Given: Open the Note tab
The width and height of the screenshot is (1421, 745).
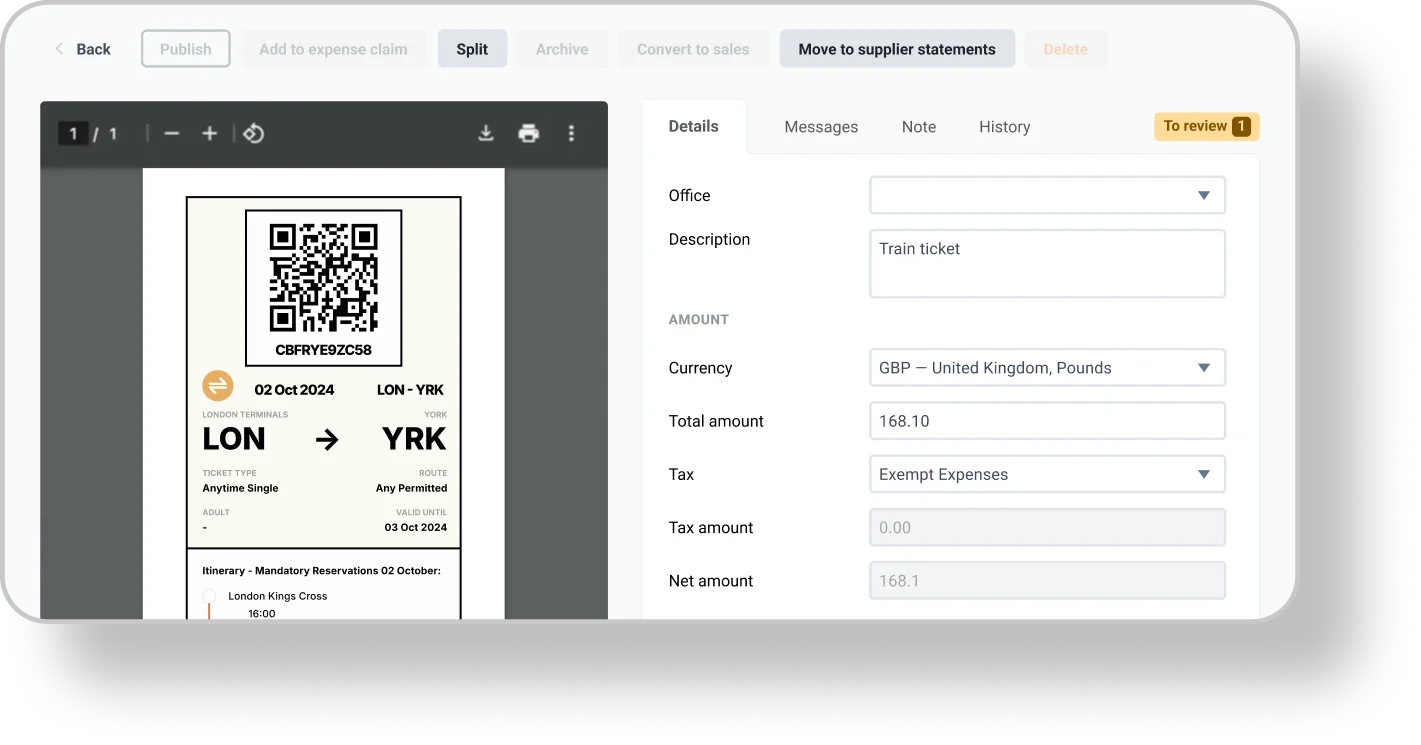Looking at the screenshot, I should pyautogui.click(x=918, y=127).
